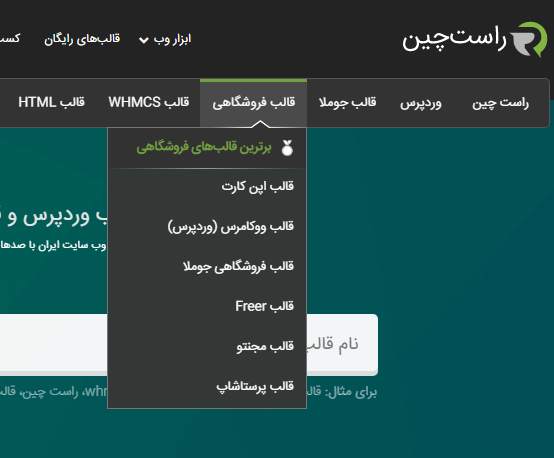Select the وردپرس navigation tab
554x458 pixels.
coord(420,103)
